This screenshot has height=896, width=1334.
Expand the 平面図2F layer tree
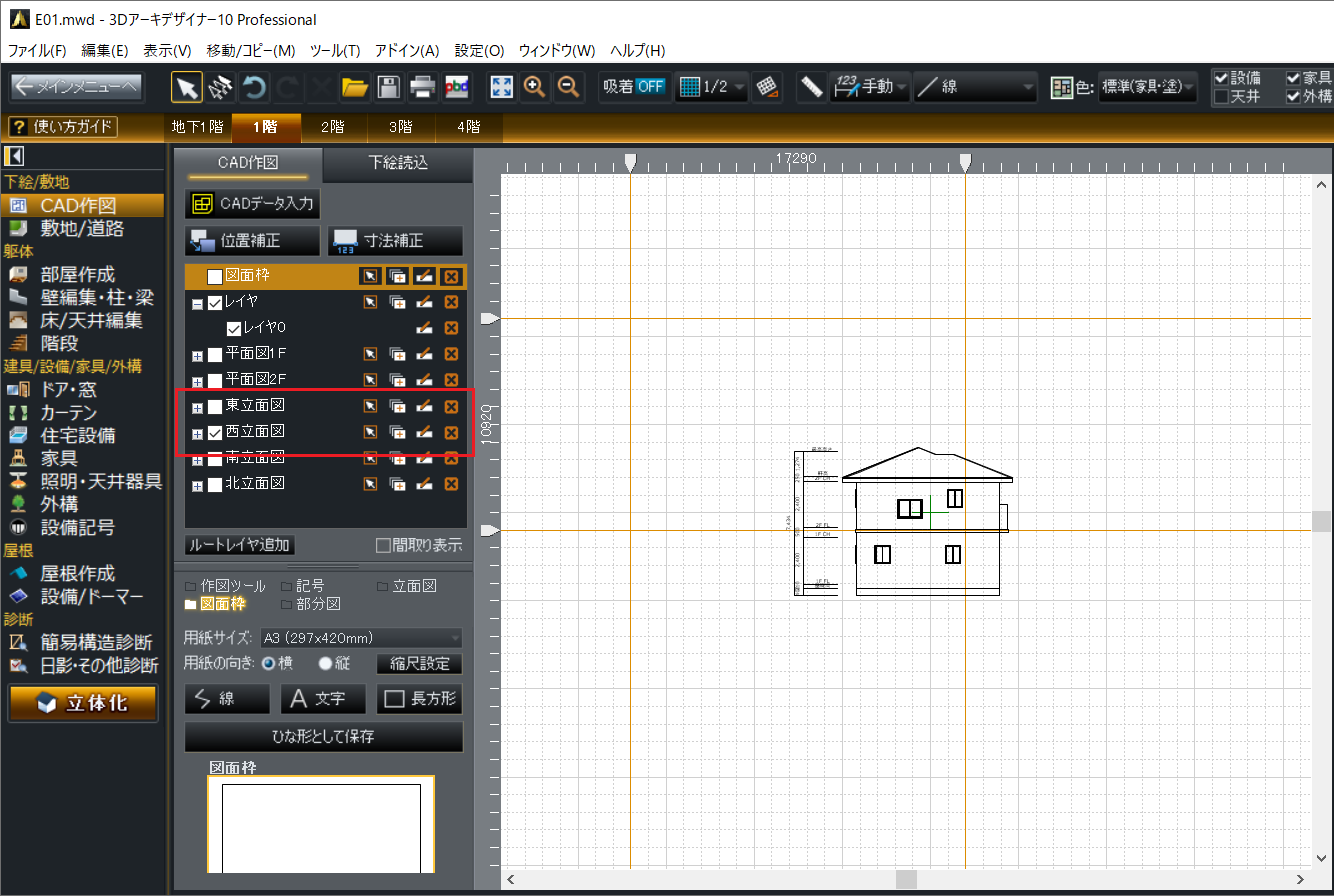pyautogui.click(x=197, y=381)
